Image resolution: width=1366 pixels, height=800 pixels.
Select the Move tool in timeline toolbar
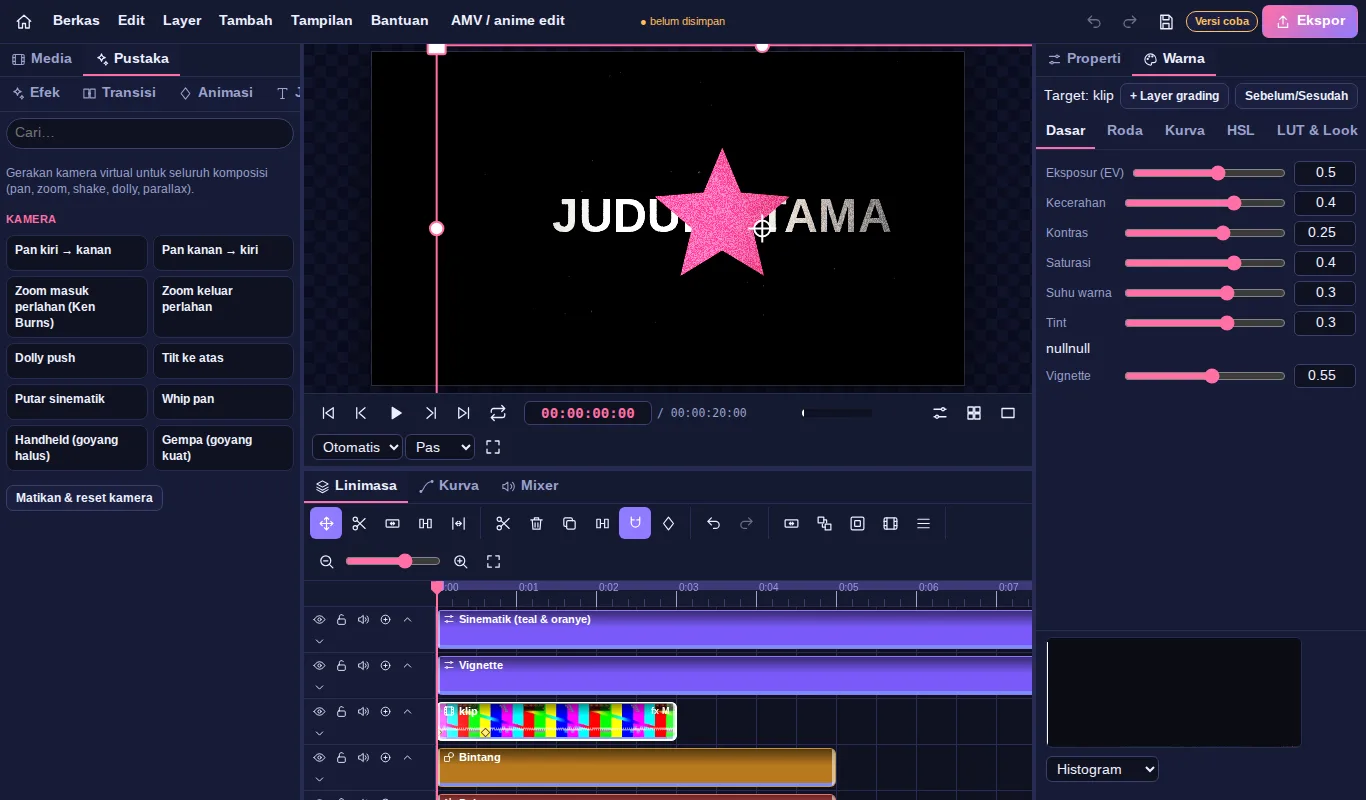(326, 523)
